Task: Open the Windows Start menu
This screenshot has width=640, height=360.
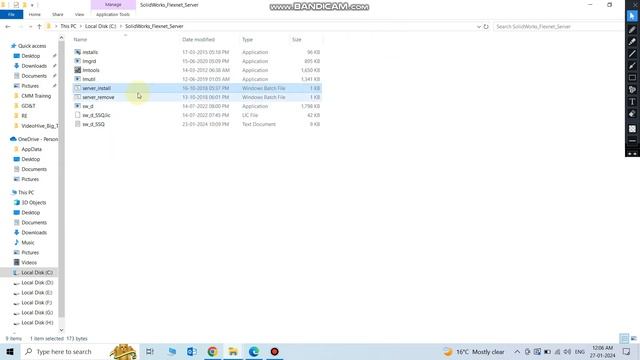Action: 10,351
